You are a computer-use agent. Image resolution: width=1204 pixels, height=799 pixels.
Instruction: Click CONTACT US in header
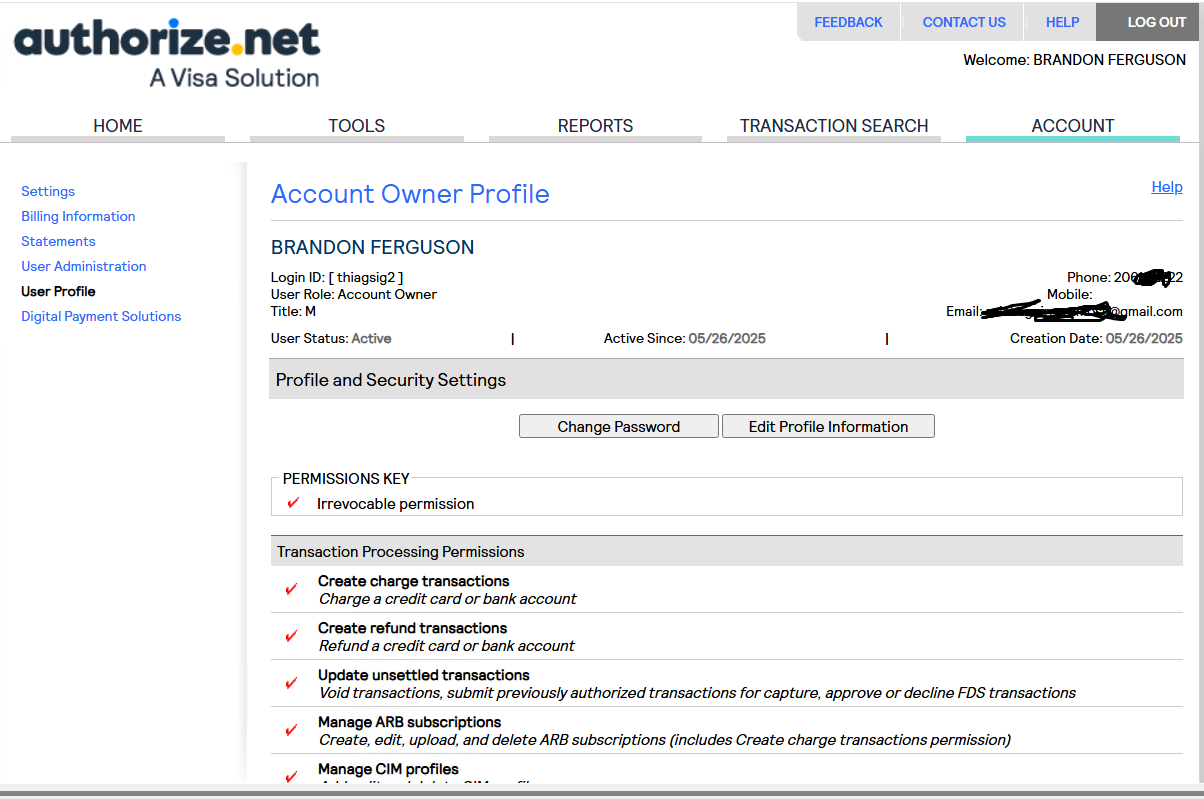[964, 22]
